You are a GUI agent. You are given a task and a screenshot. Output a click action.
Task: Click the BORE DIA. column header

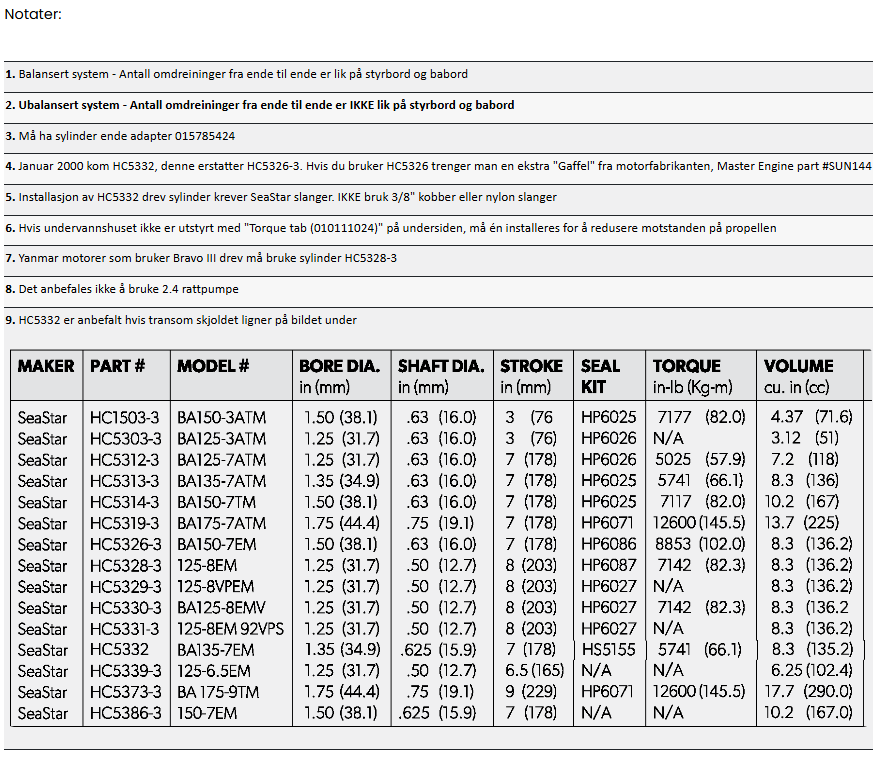[339, 376]
